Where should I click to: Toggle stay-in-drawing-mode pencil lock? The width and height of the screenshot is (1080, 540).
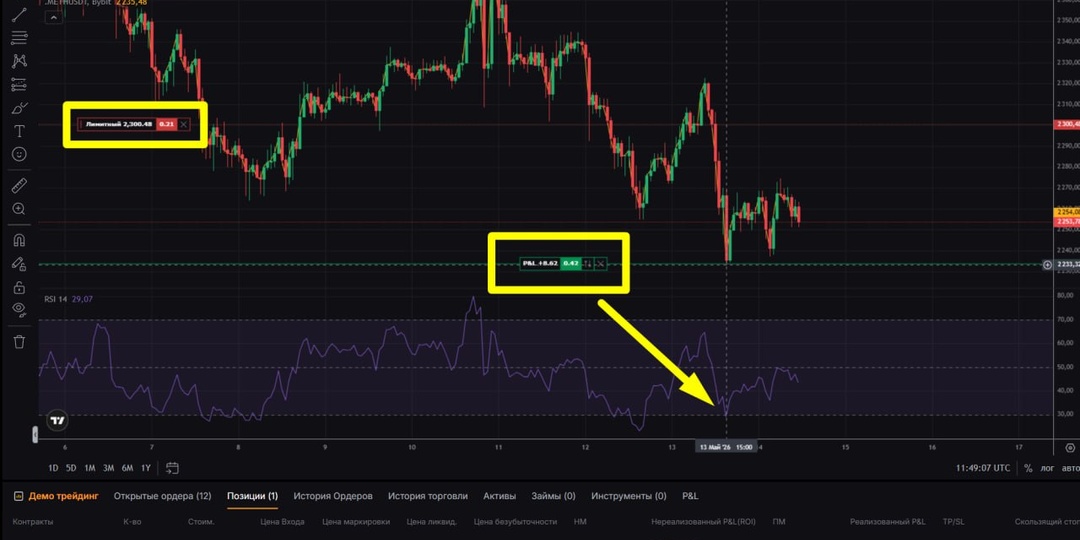click(x=19, y=263)
